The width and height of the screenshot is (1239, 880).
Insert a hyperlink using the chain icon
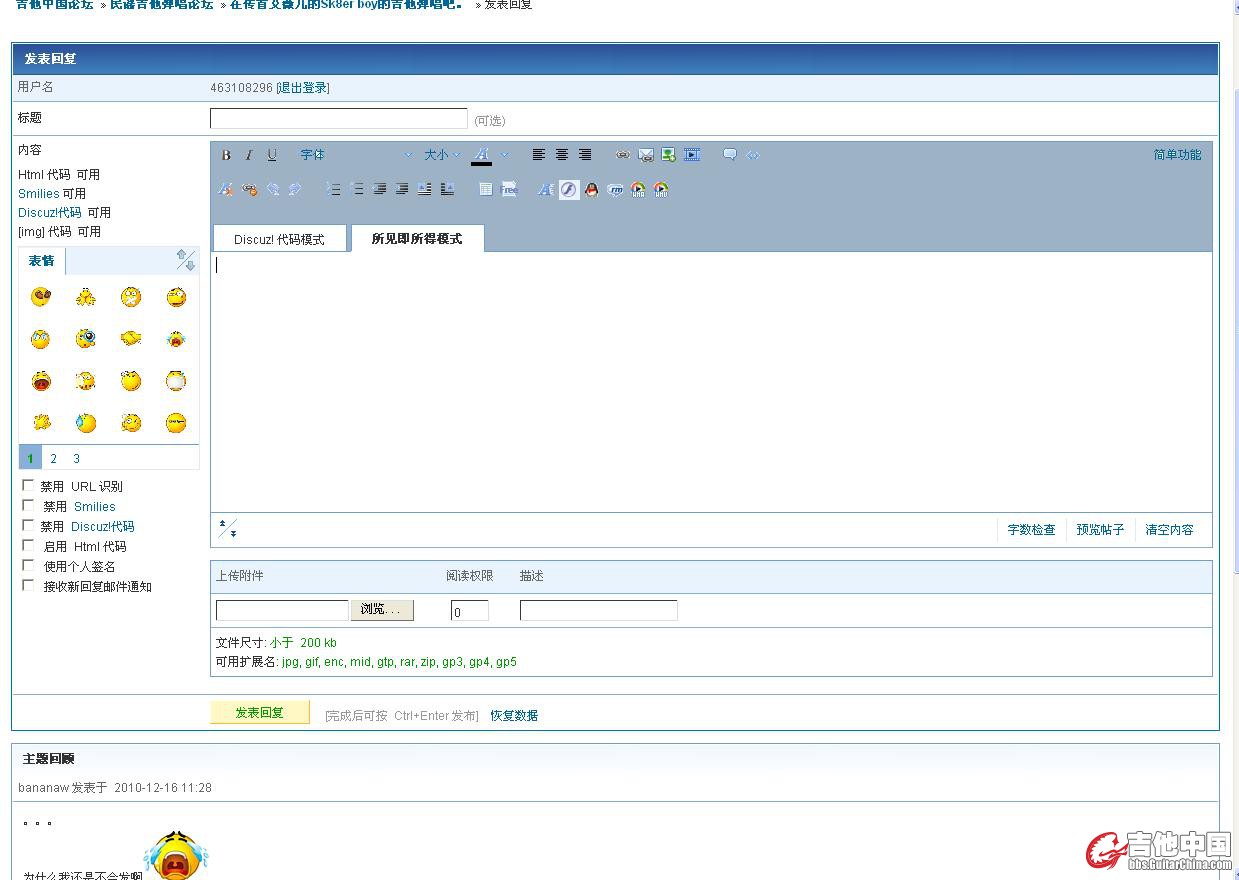click(x=622, y=155)
